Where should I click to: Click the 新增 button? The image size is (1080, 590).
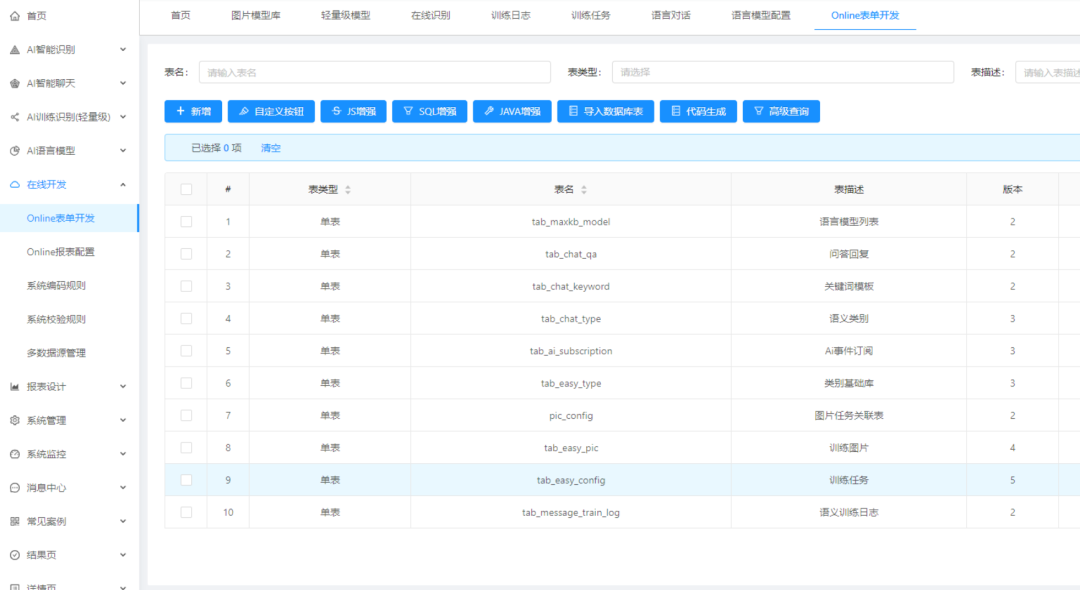click(193, 112)
